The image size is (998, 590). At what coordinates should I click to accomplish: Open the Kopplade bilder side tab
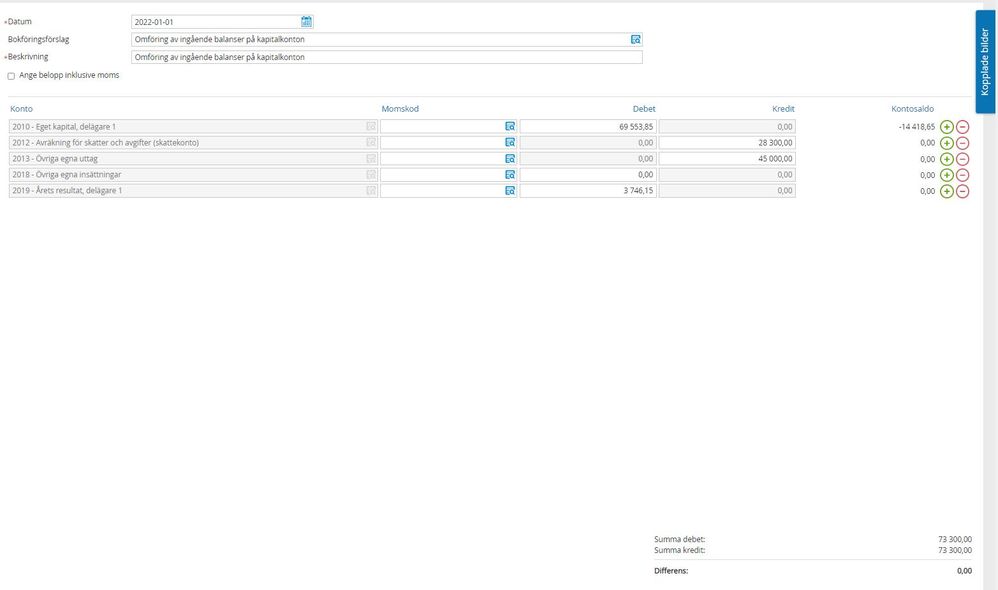985,62
